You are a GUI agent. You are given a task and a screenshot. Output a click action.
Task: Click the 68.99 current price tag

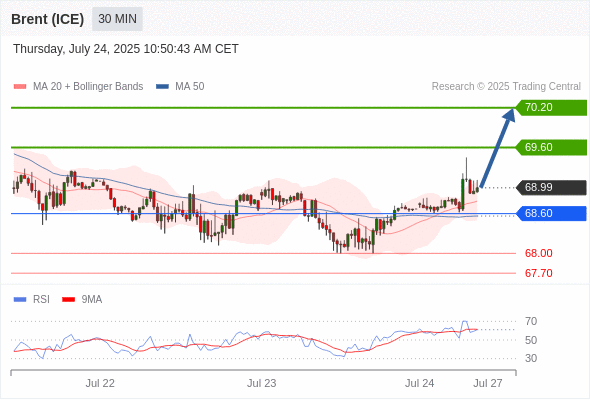click(551, 187)
